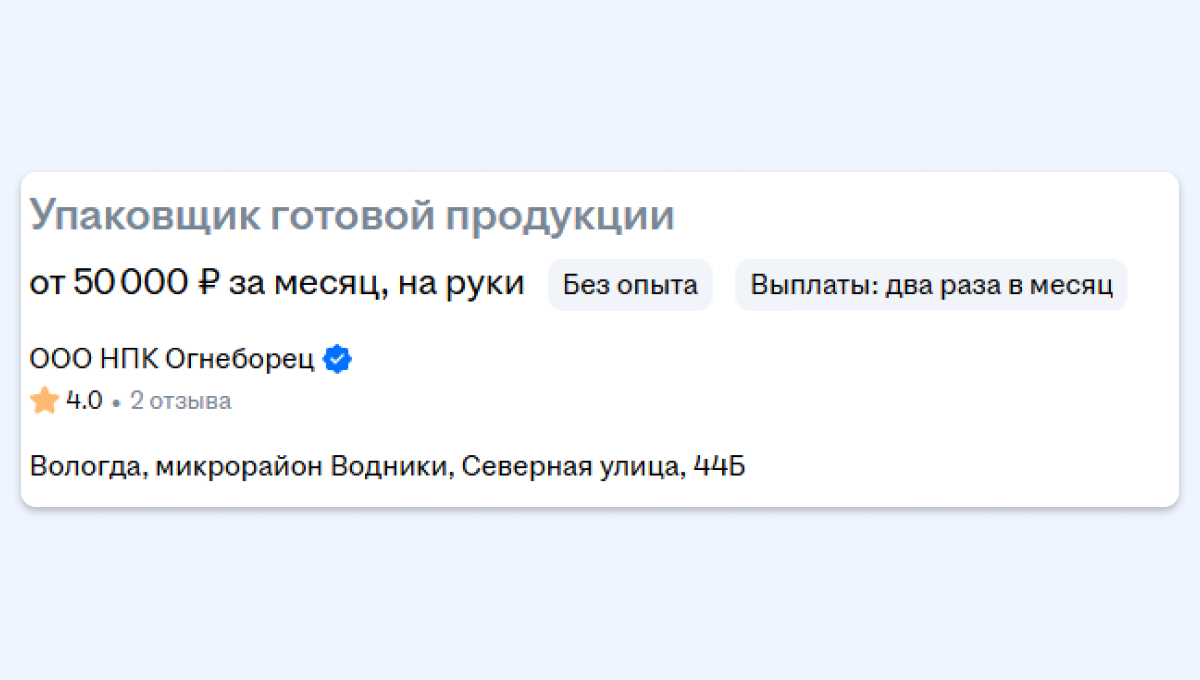Click the ruble currency sign in salary

(x=209, y=285)
